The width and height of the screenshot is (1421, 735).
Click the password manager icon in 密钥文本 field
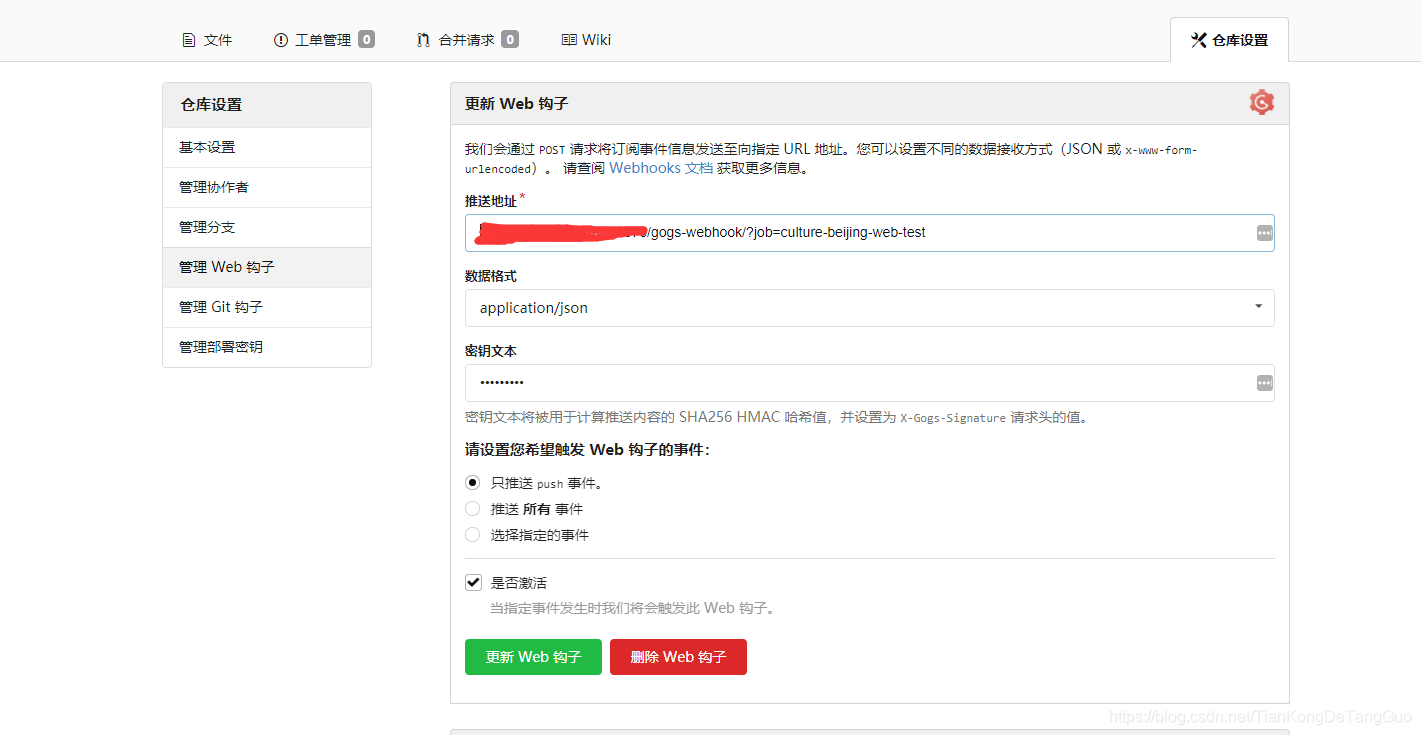click(x=1265, y=383)
